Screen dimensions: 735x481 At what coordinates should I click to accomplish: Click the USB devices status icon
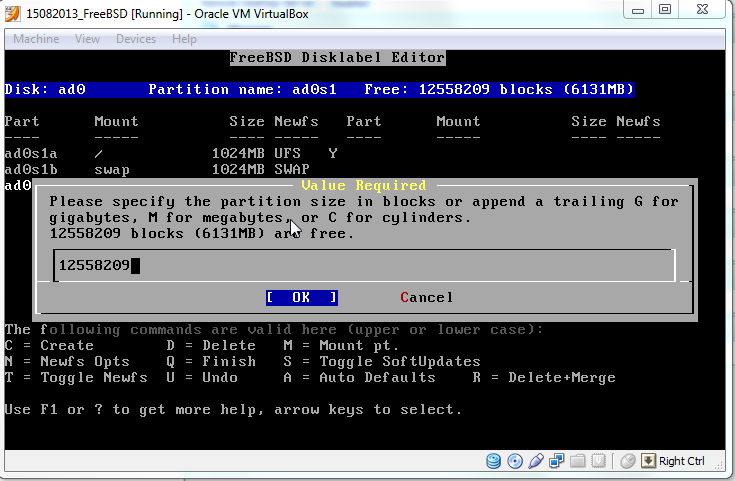pos(536,461)
